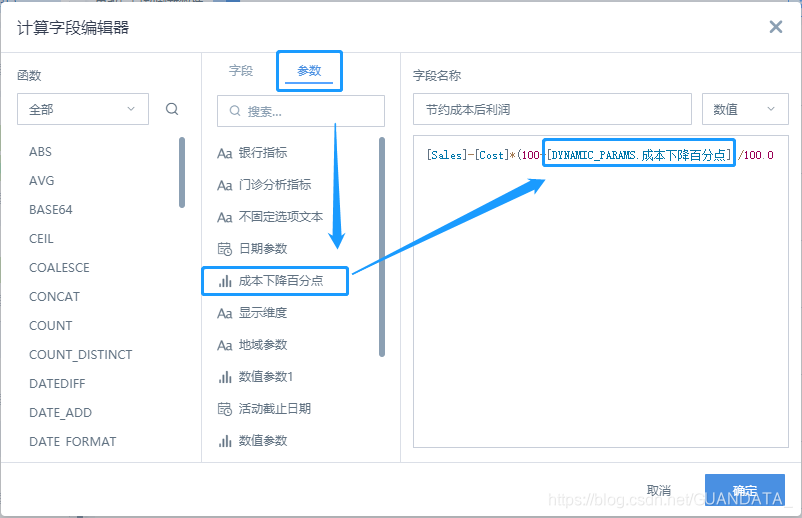Click the numeric icon beside 数值参数1
Image resolution: width=802 pixels, height=518 pixels.
[x=225, y=377]
